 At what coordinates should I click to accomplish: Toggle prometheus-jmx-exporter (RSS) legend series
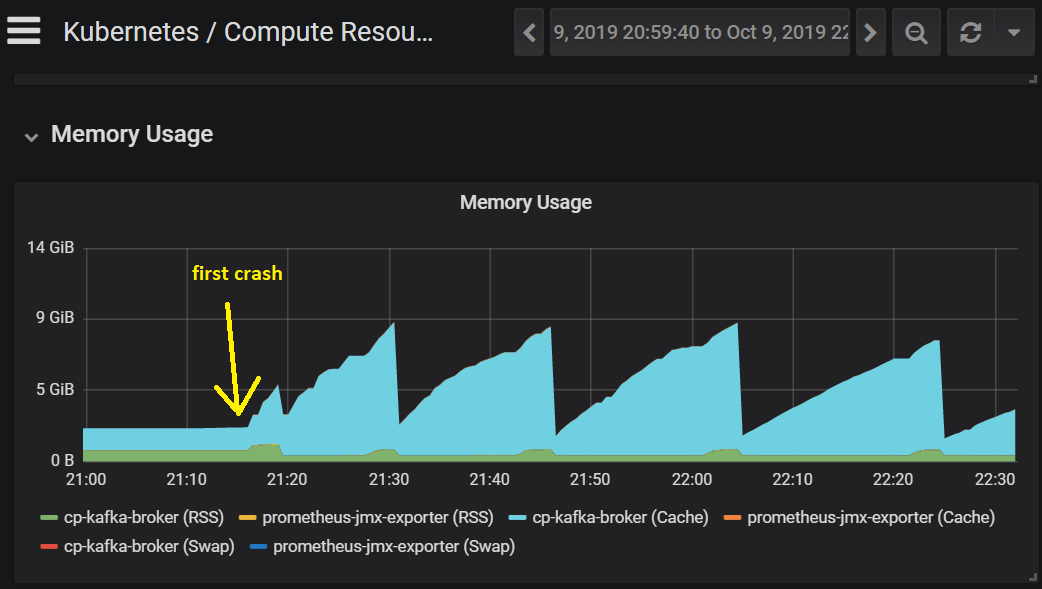[x=377, y=517]
